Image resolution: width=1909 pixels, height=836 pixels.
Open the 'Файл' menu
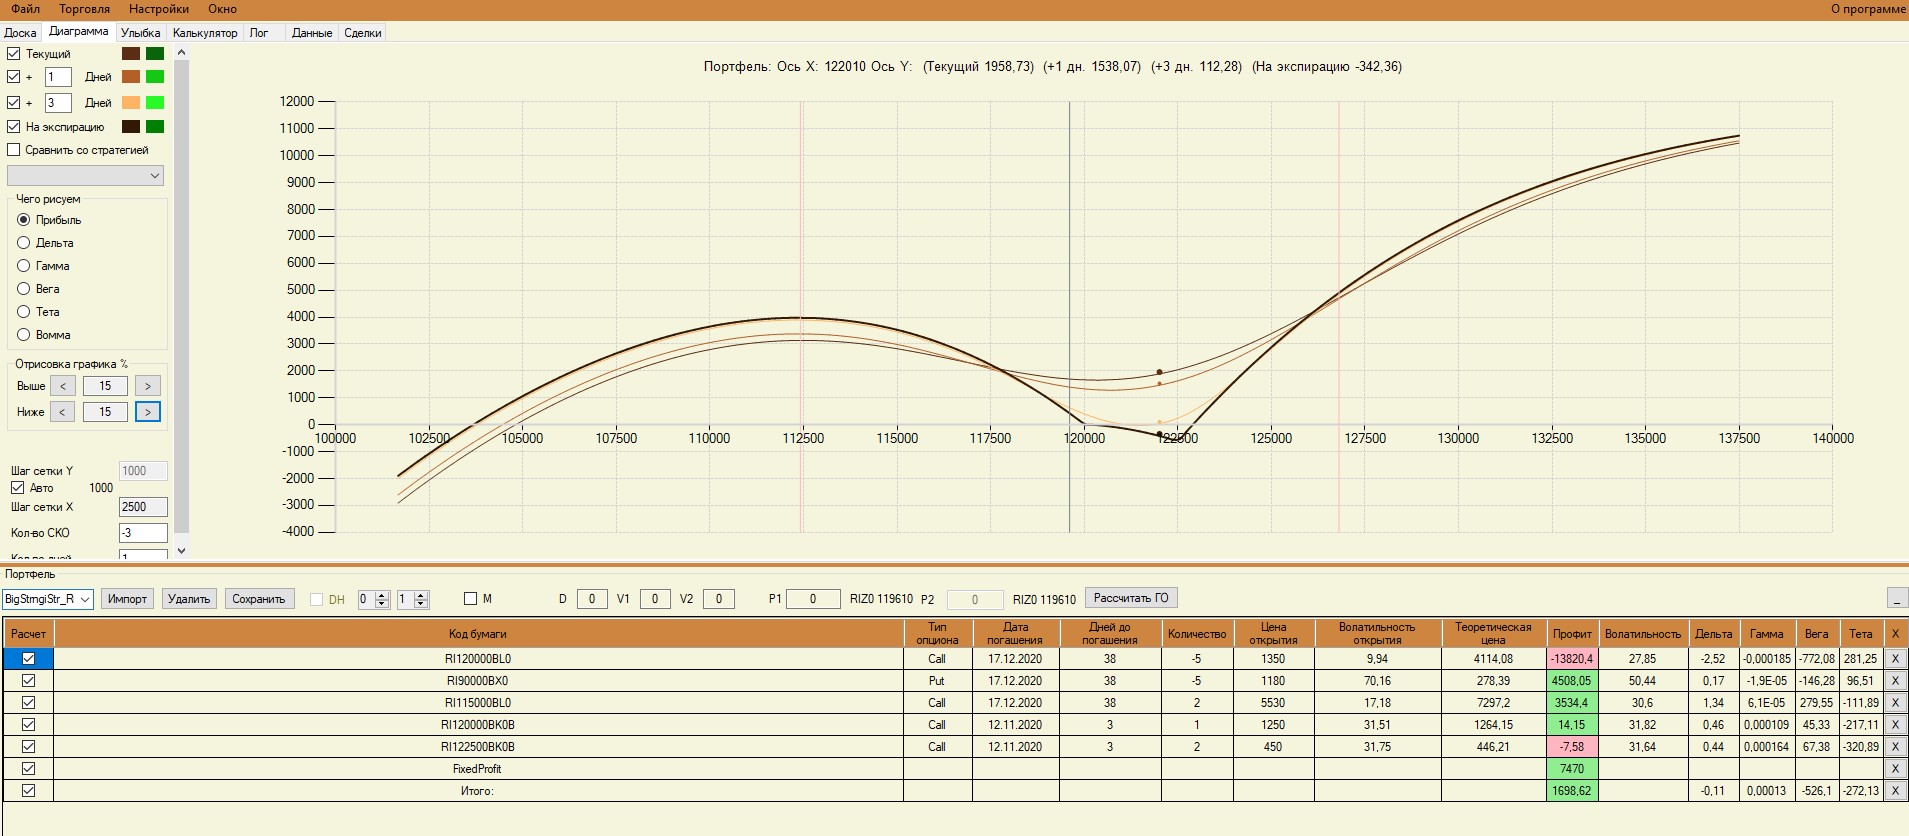tap(26, 9)
